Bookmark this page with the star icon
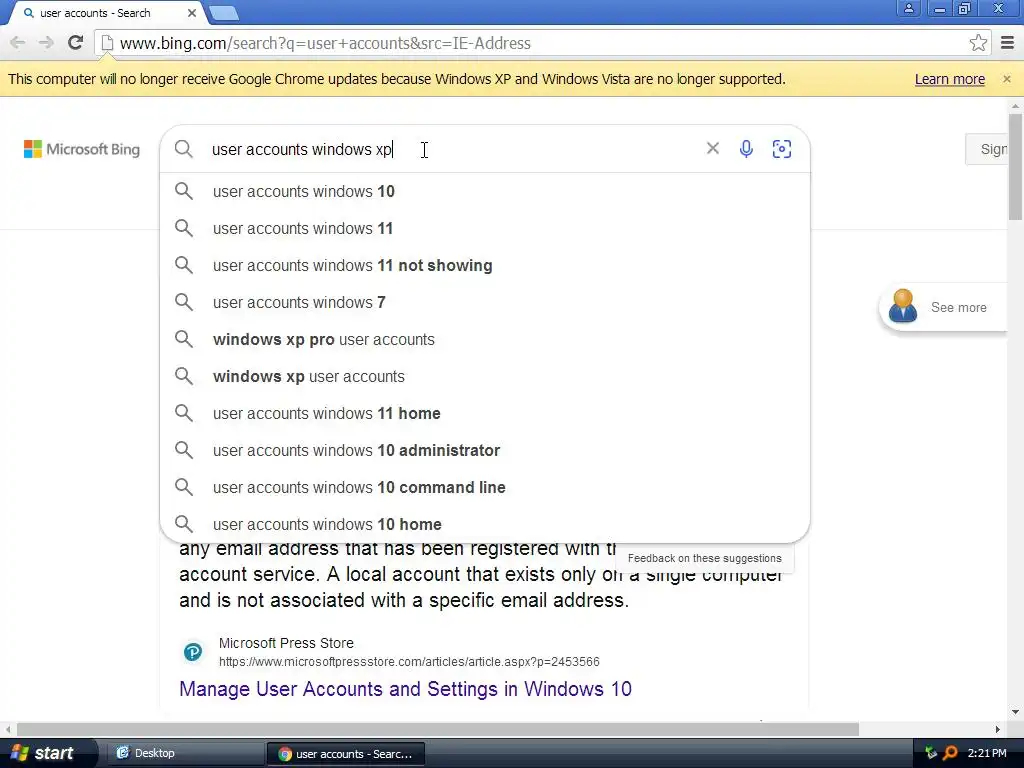This screenshot has width=1024, height=768. tap(978, 43)
